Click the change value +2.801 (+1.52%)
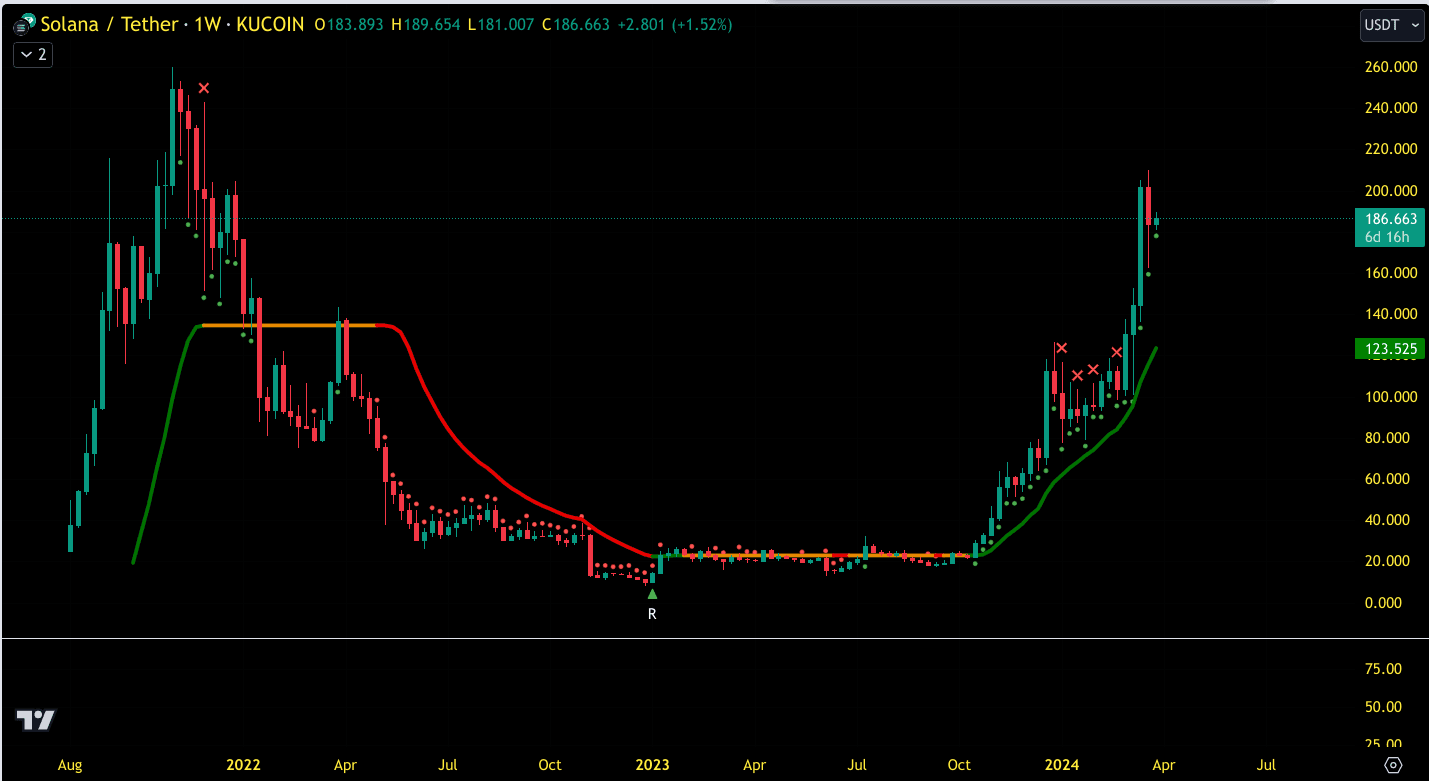 point(674,24)
